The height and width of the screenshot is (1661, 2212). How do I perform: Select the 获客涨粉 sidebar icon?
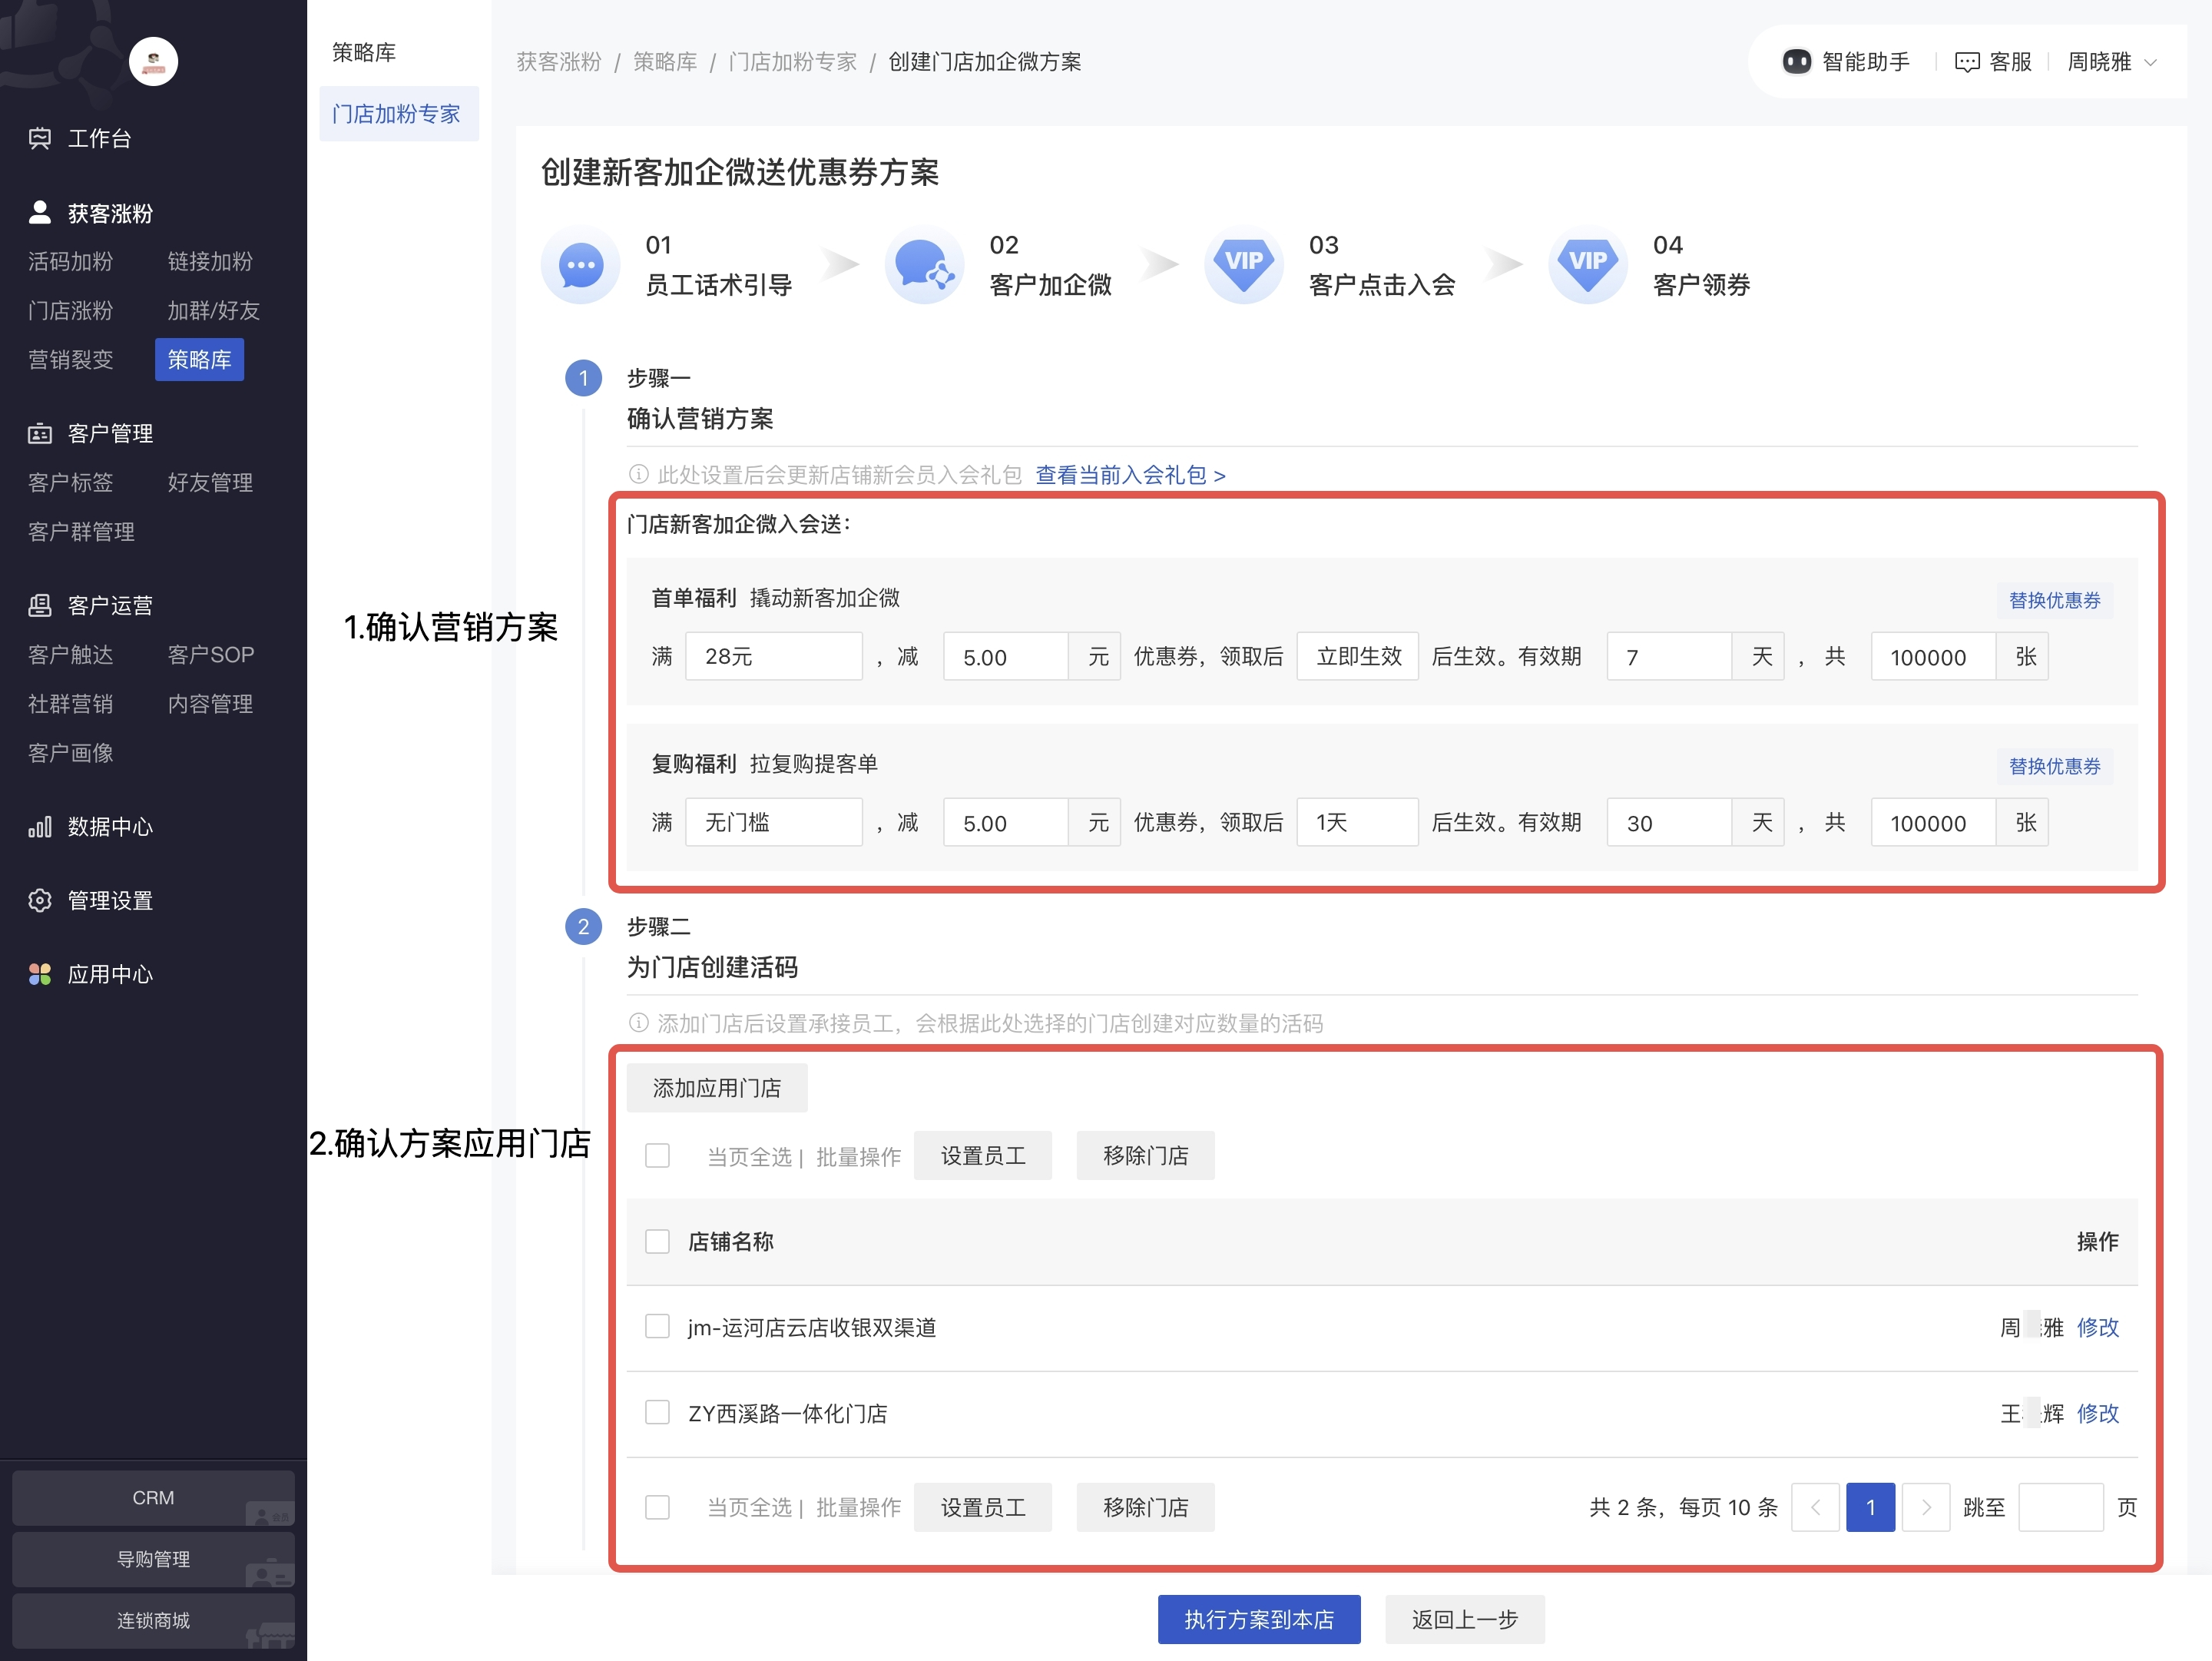[x=40, y=211]
